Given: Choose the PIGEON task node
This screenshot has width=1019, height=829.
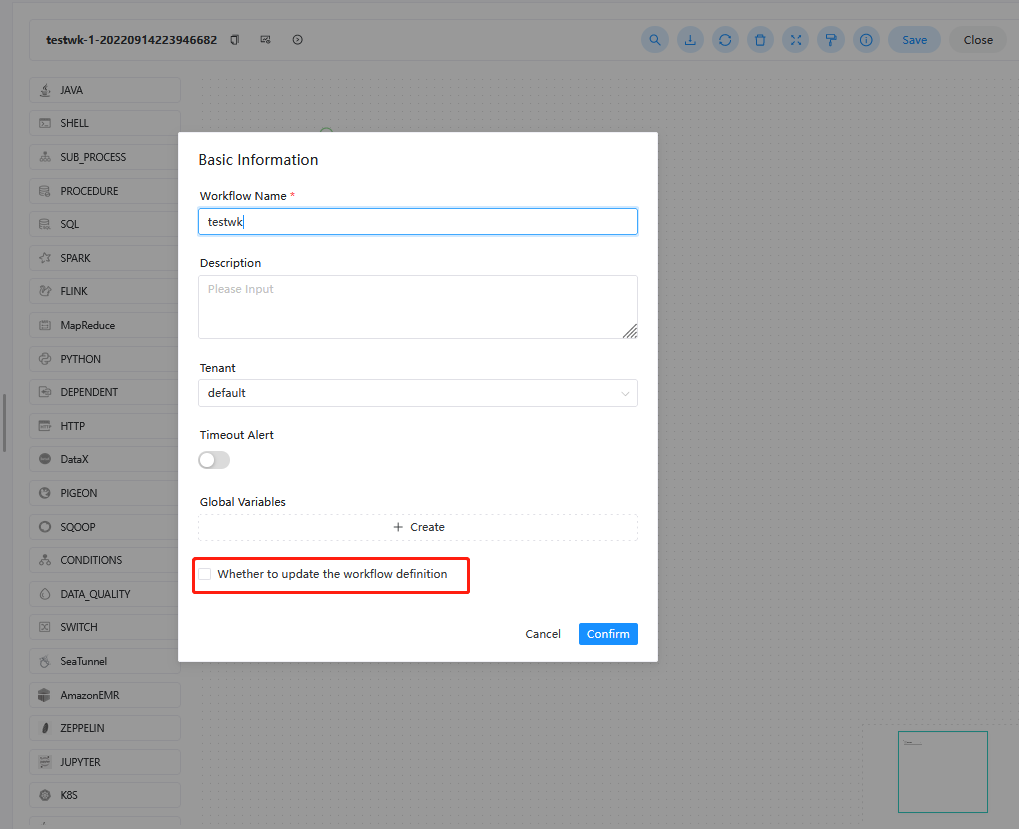Looking at the screenshot, I should click(x=105, y=493).
